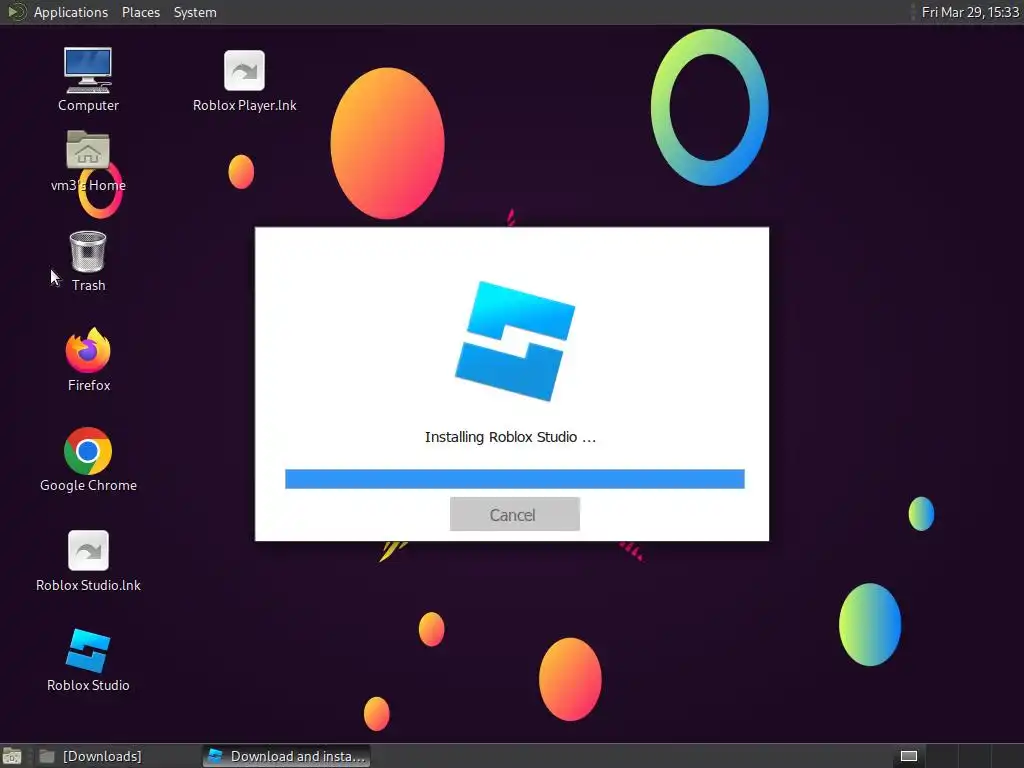Click the Roblox Studio logo in installer

pos(515,341)
